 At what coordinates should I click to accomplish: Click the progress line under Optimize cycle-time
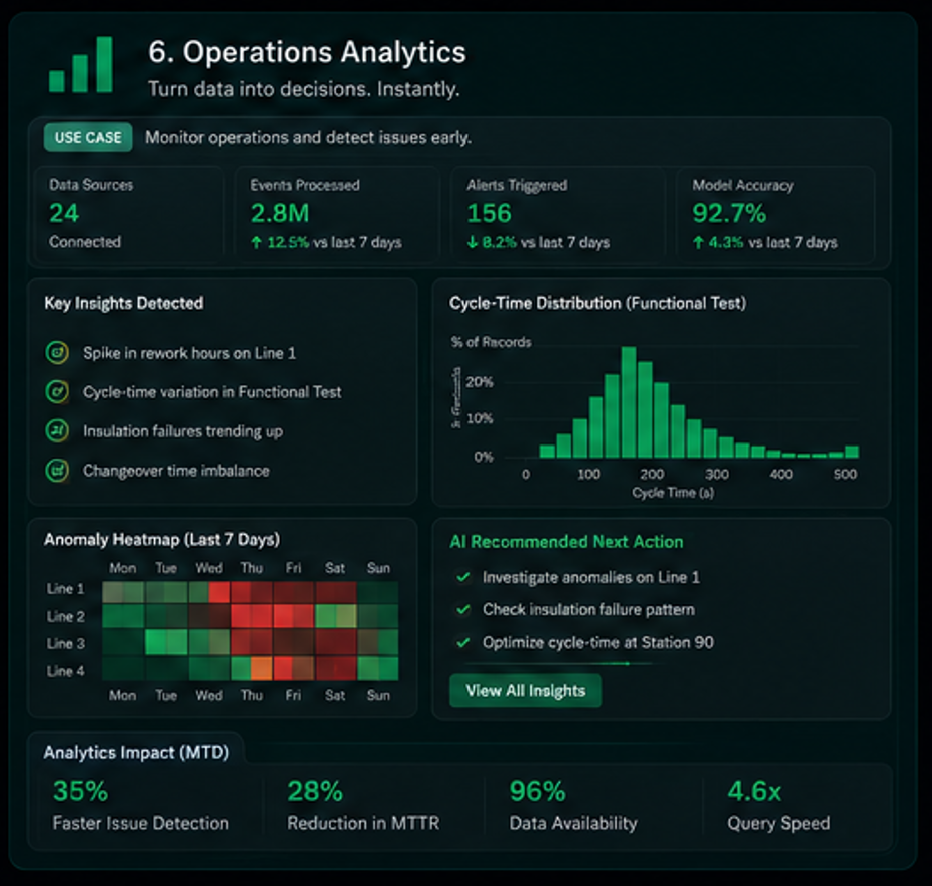(559, 663)
